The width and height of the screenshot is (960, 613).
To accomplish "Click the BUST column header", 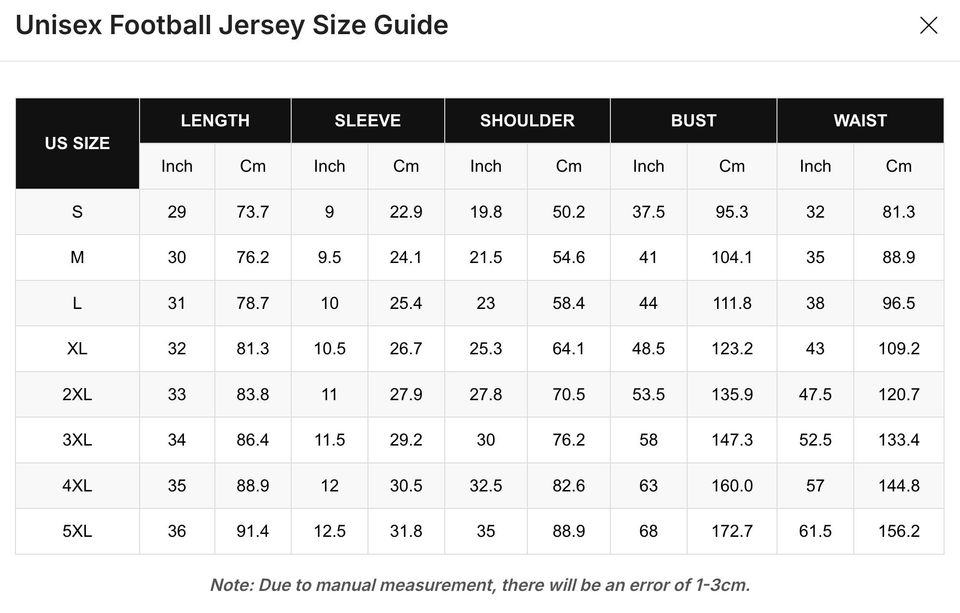I will coord(693,120).
